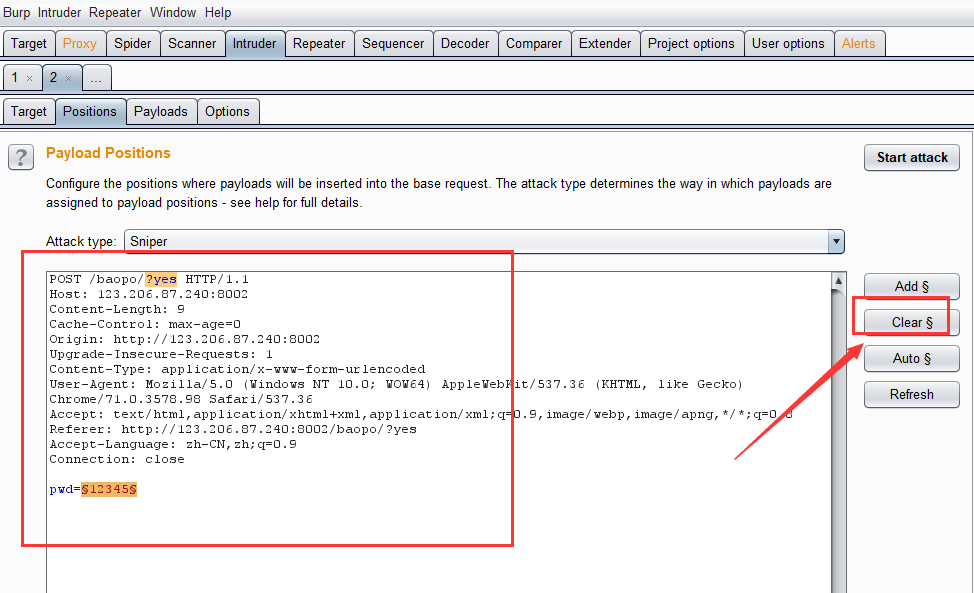Click the request editor scroll up arrow

tap(839, 281)
